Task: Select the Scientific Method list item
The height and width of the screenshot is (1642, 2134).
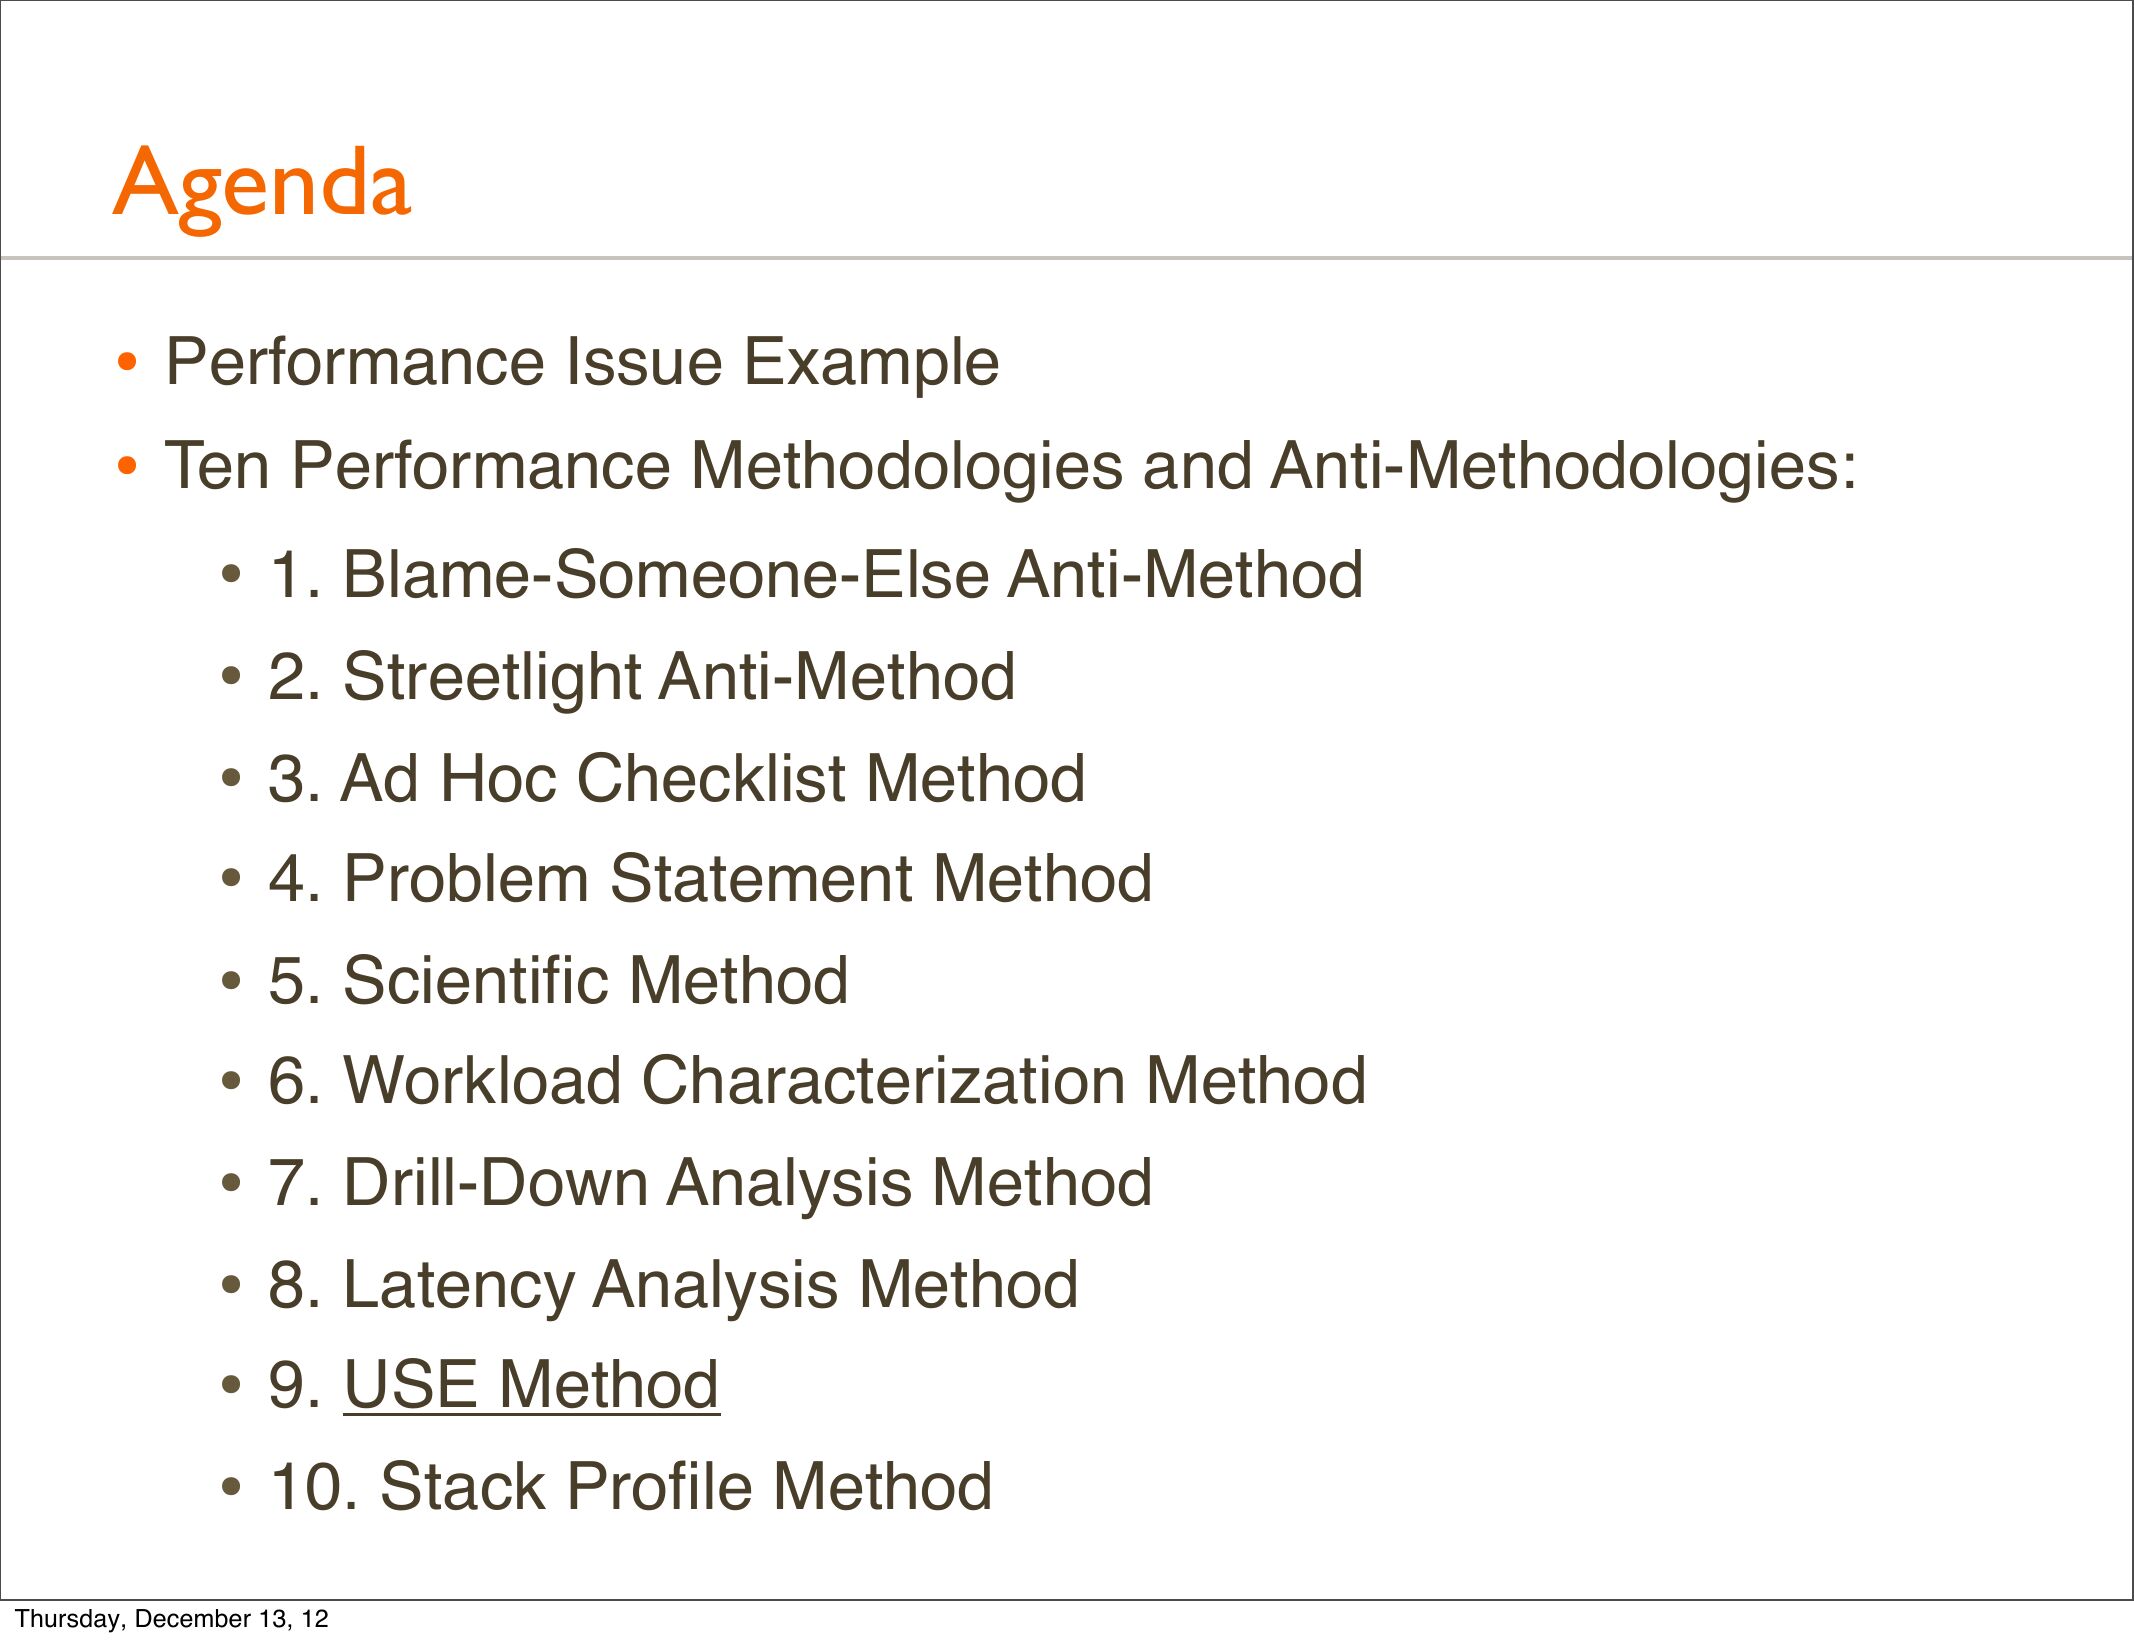Action: pyautogui.click(x=558, y=980)
